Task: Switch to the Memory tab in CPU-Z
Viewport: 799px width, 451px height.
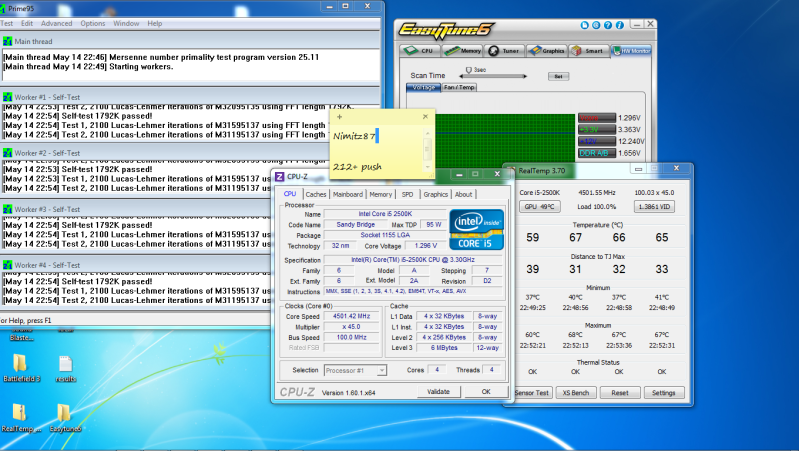Action: (x=381, y=194)
